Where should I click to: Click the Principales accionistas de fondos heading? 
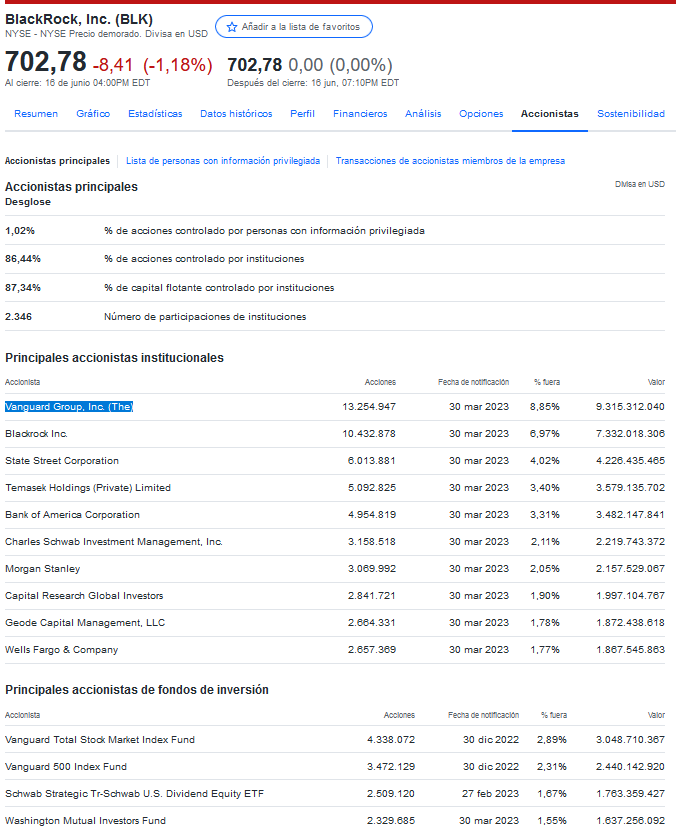coord(137,690)
